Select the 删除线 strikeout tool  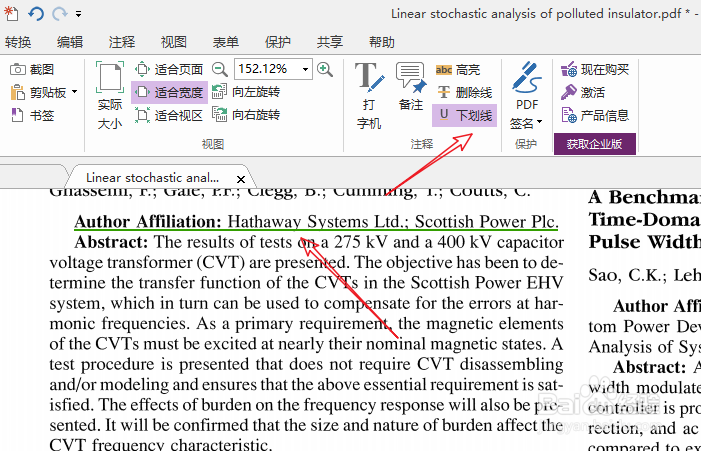(464, 93)
